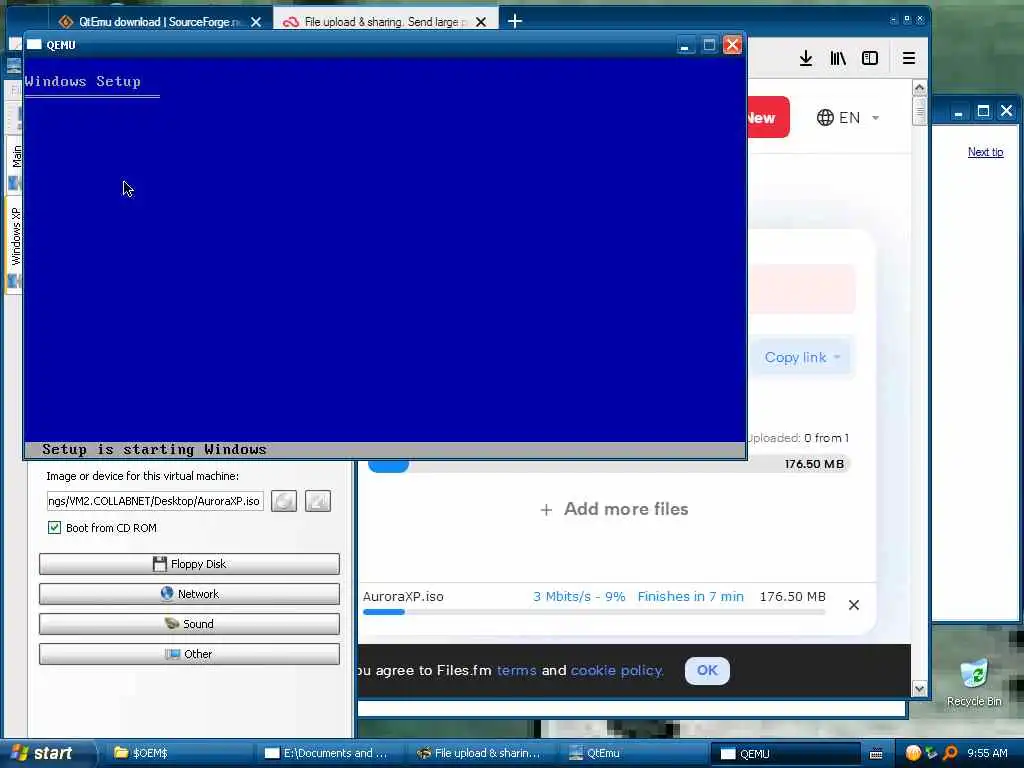Click the magnifier tray icon

[x=950, y=753]
